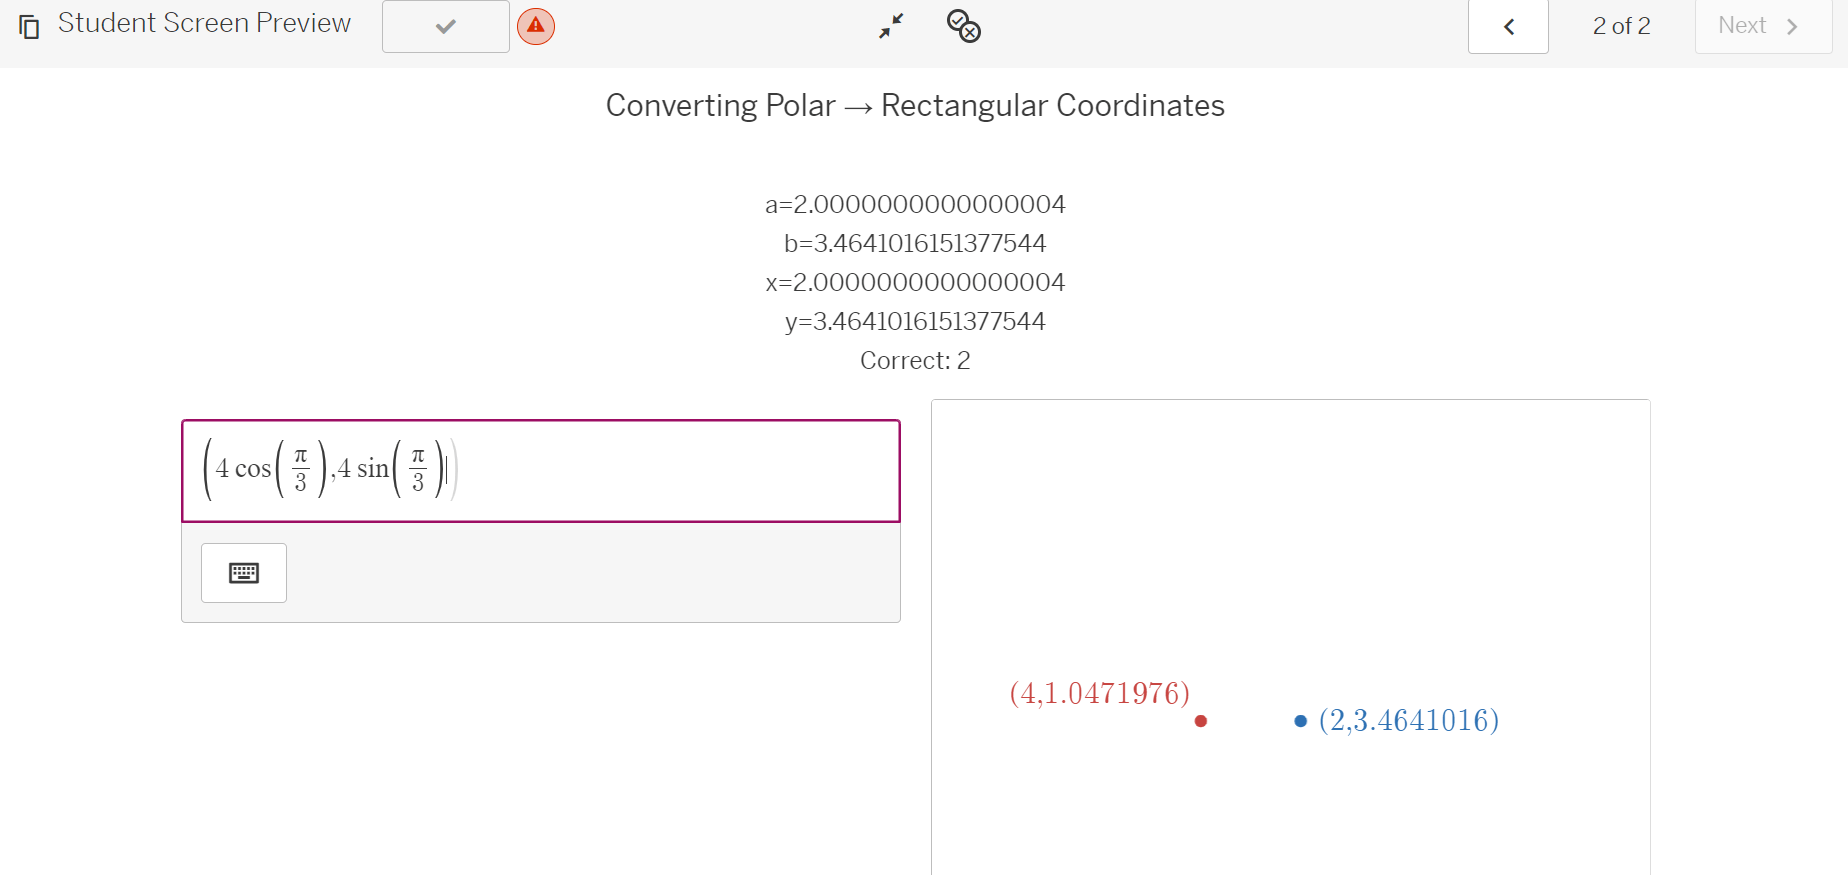
Task: Go to the previous screen with left chevron
Action: [x=1508, y=27]
